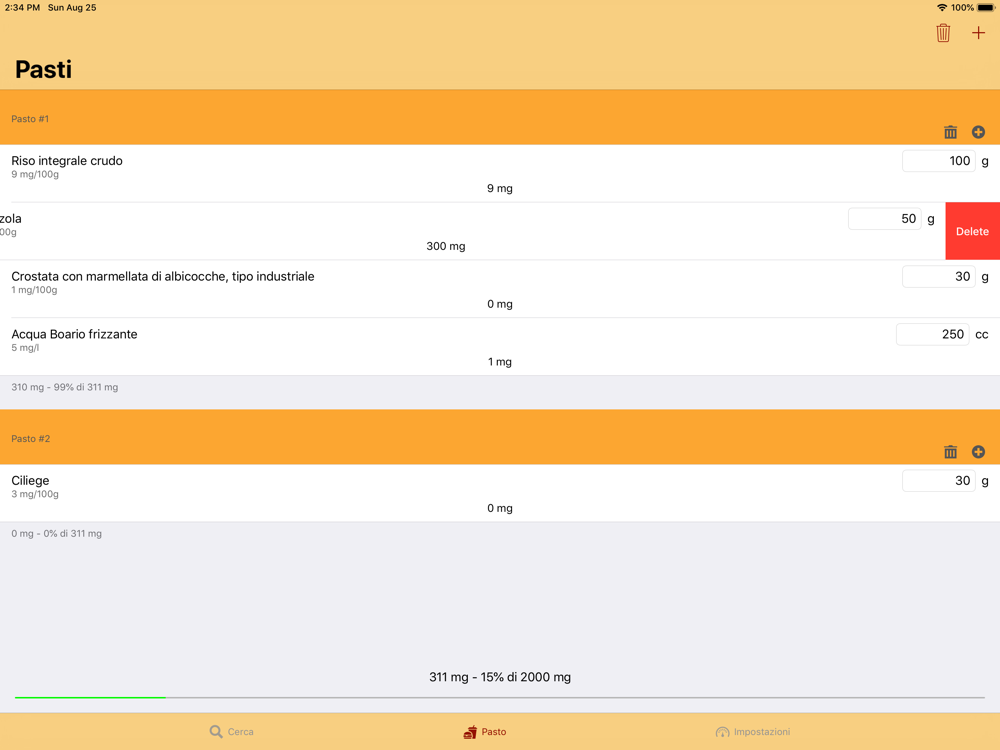Tap the Pasto #1 header label
The height and width of the screenshot is (750, 1000).
pyautogui.click(x=30, y=119)
